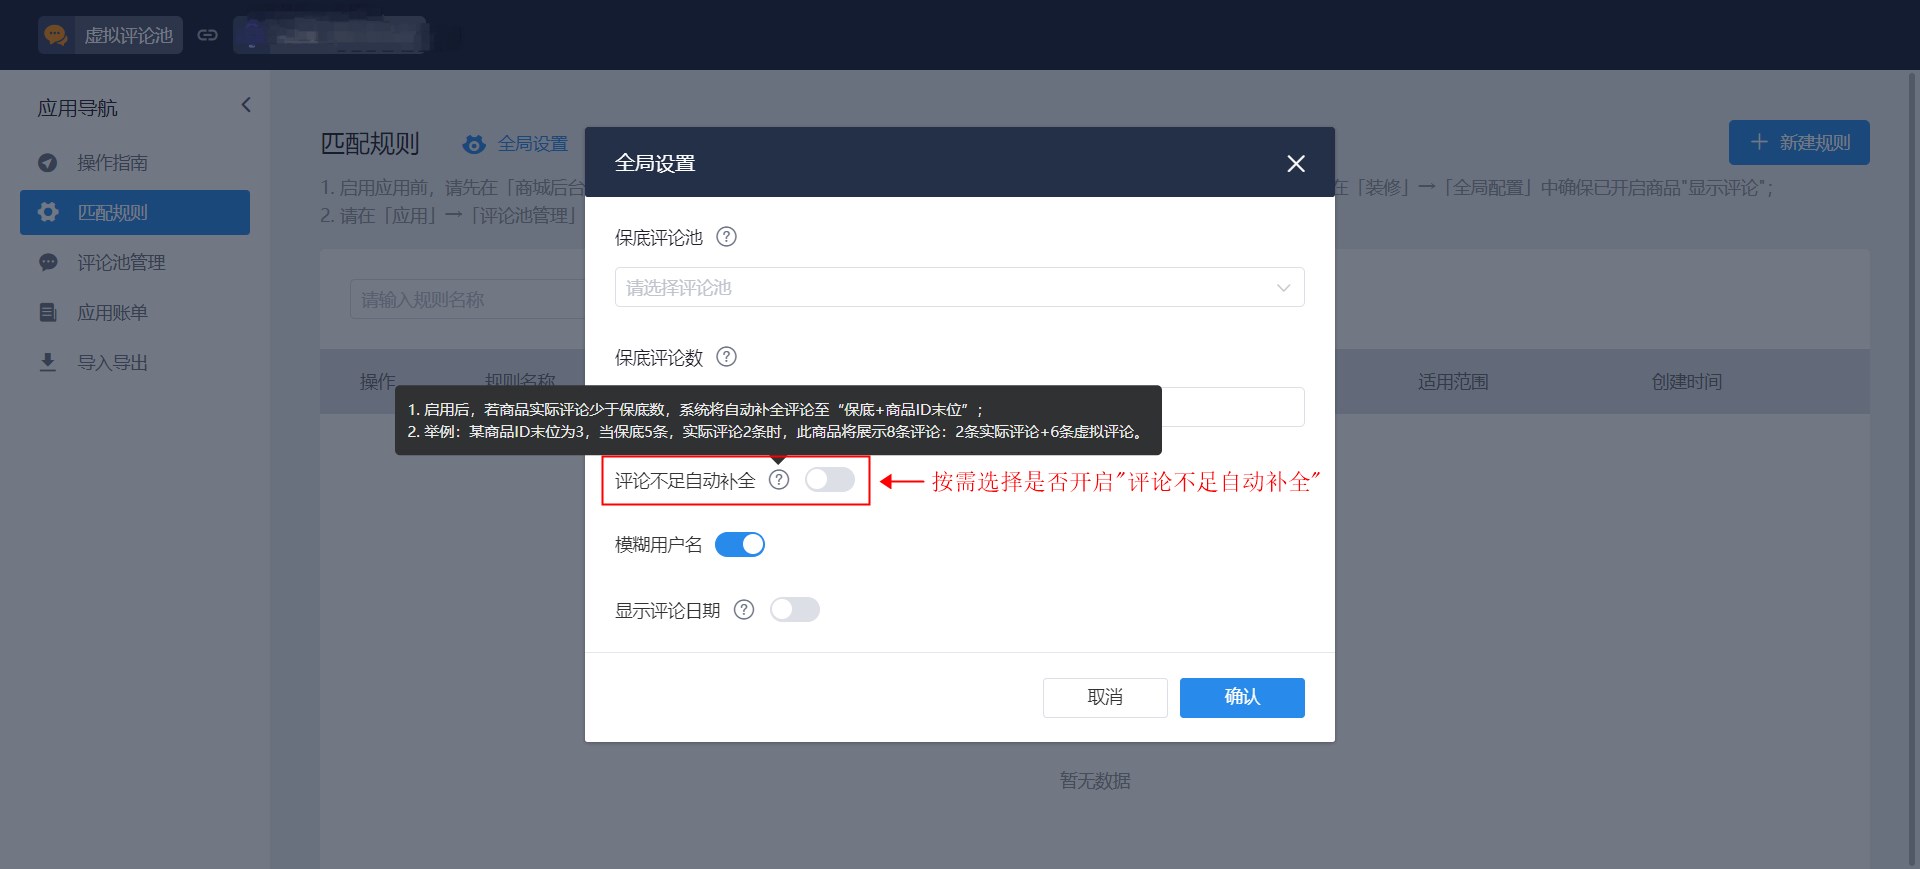The height and width of the screenshot is (869, 1920).
Task: Turn off the 模糊用户名 switch
Action: tap(740, 544)
